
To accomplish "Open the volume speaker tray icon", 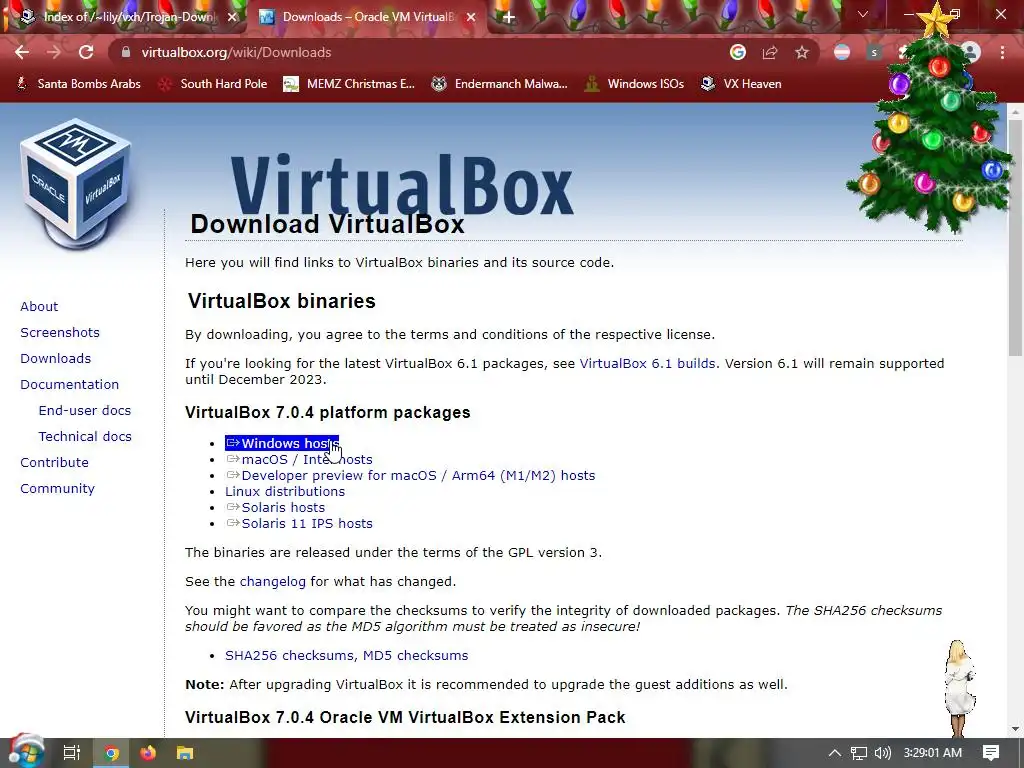I will click(883, 753).
